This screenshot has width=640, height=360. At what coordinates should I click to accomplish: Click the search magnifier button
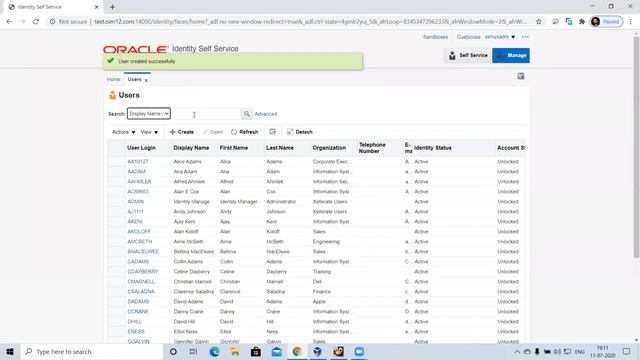click(x=247, y=114)
